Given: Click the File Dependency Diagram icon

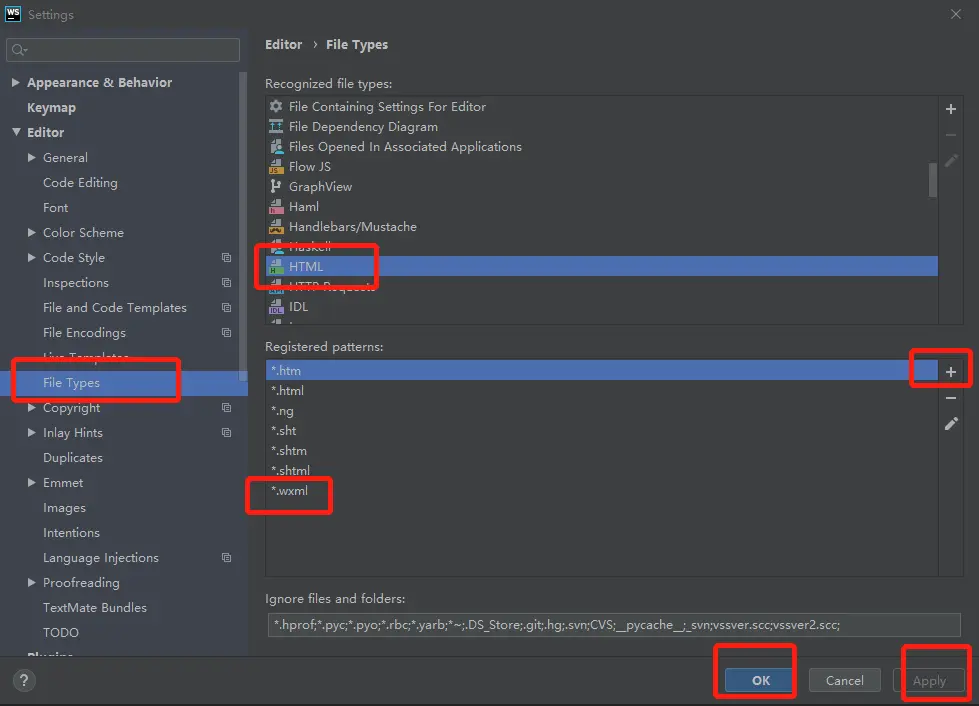Looking at the screenshot, I should [275, 127].
